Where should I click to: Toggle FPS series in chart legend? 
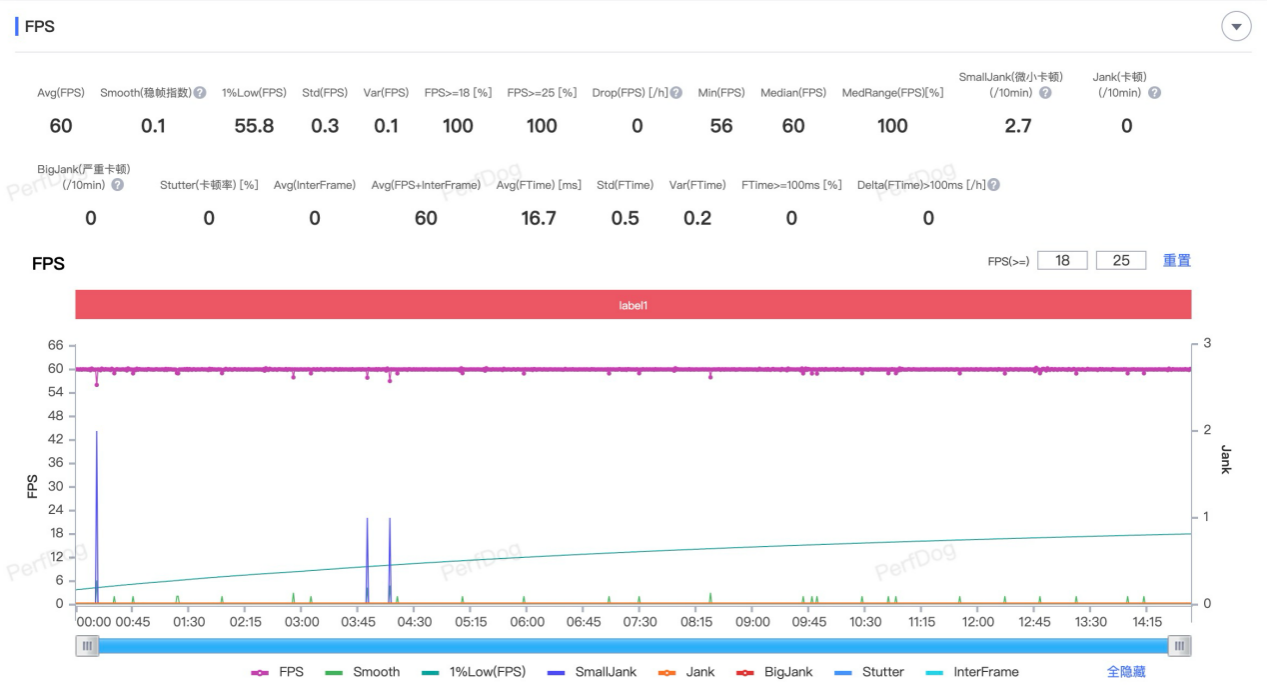click(x=277, y=672)
